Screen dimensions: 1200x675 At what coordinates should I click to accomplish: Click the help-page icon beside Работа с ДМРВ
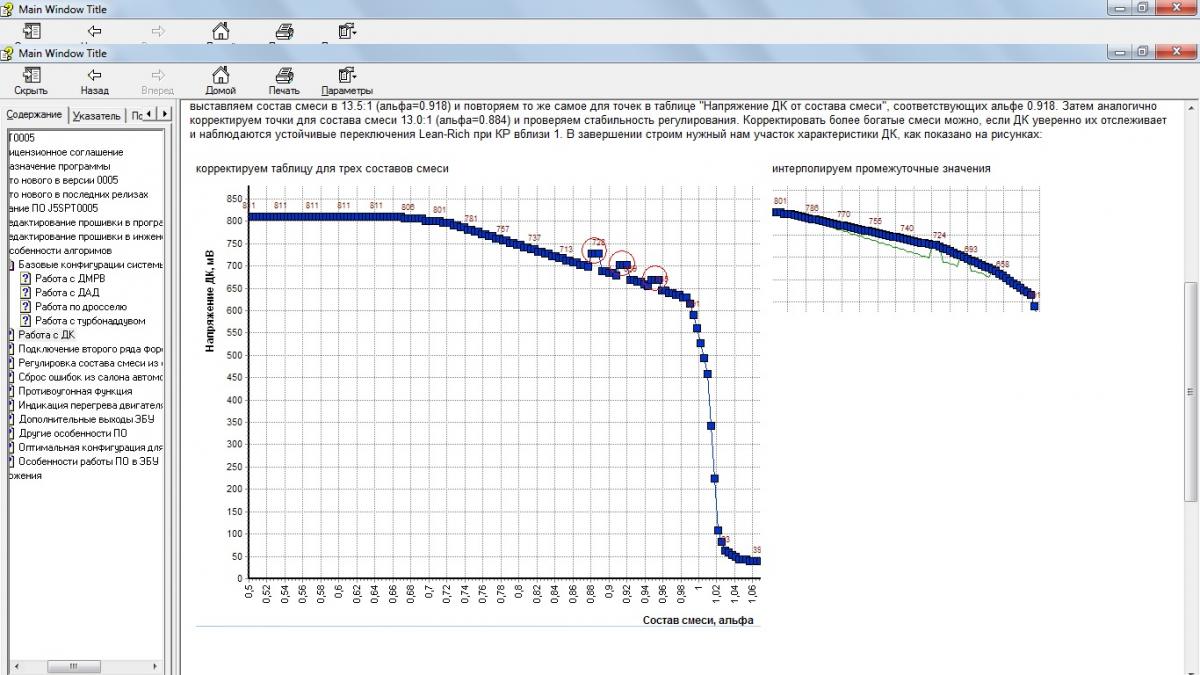(x=26, y=279)
